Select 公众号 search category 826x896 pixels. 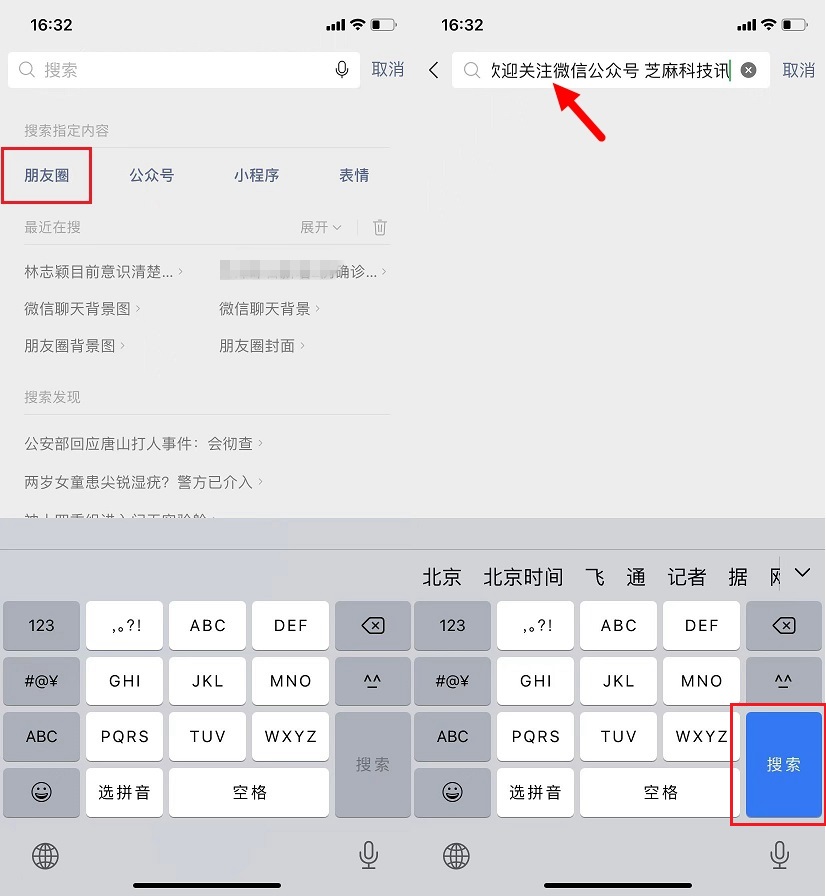tap(151, 175)
